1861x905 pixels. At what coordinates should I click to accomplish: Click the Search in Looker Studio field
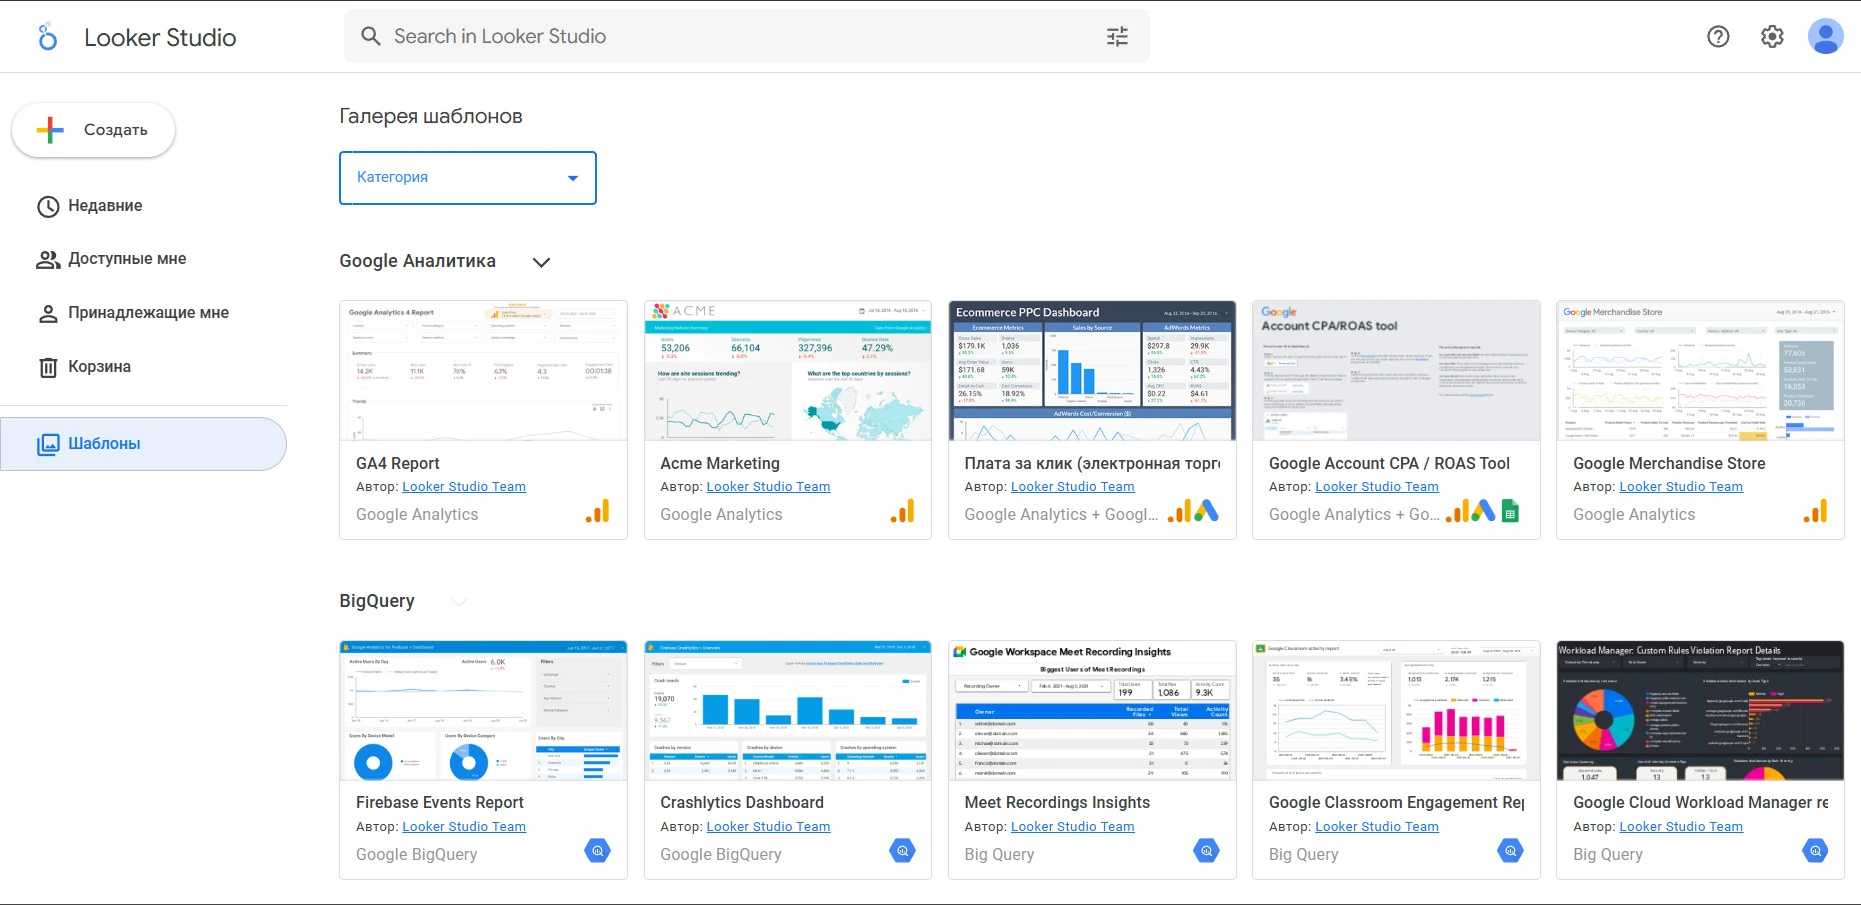pyautogui.click(x=746, y=36)
